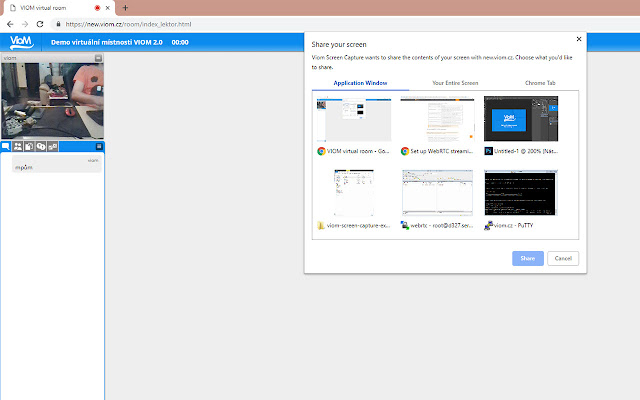Click PuTTY icon beside viom.cz label

(489, 225)
